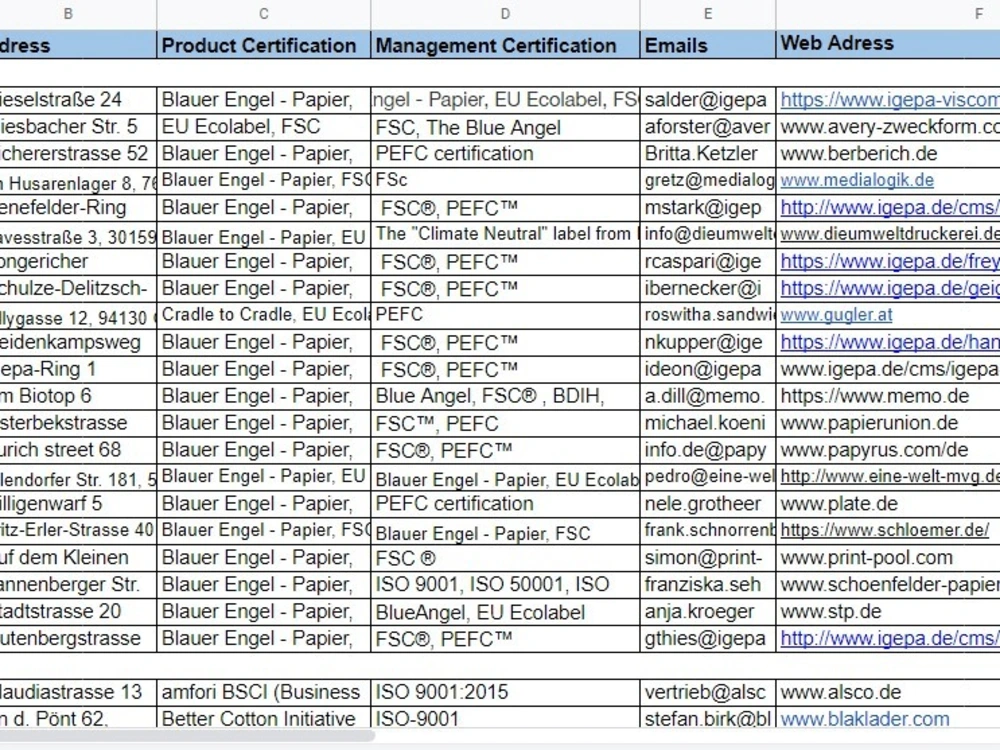
Task: Select column D header
Action: 505,14
